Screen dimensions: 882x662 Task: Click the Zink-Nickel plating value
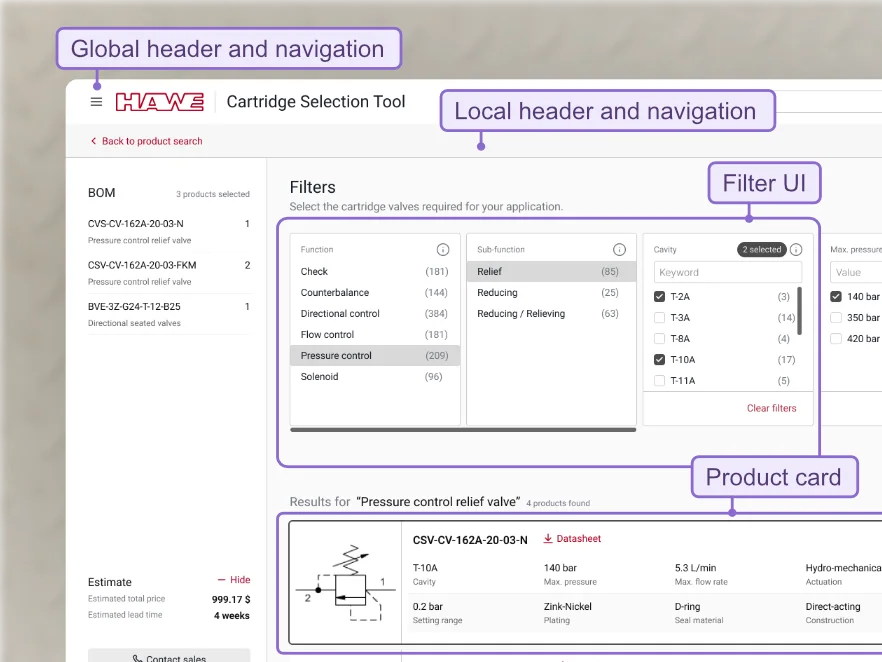pyautogui.click(x=568, y=606)
